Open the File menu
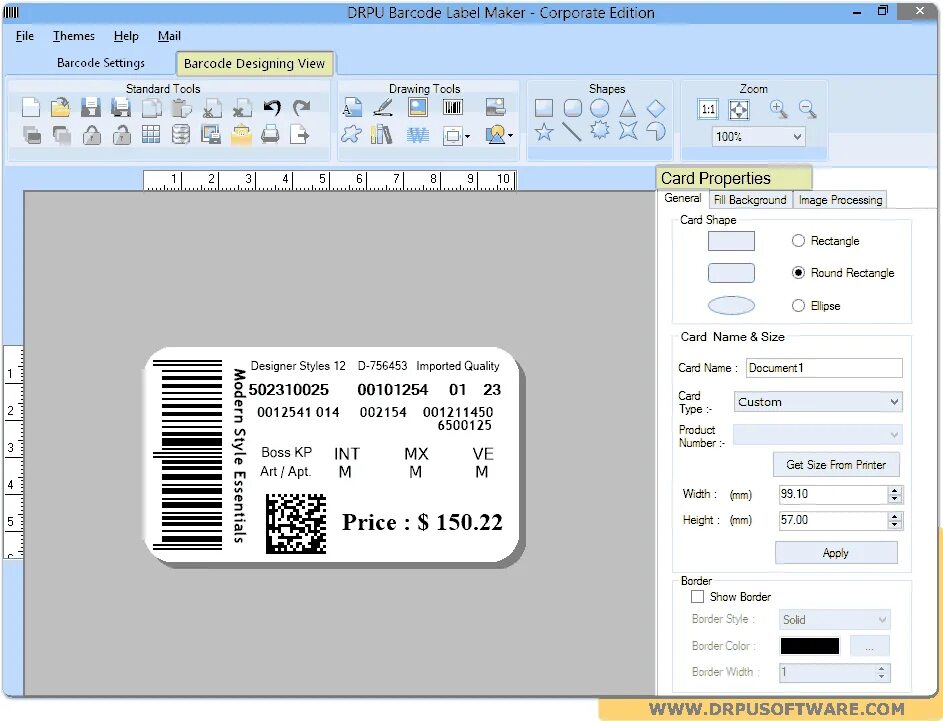Image resolution: width=943 pixels, height=721 pixels. pyautogui.click(x=25, y=36)
